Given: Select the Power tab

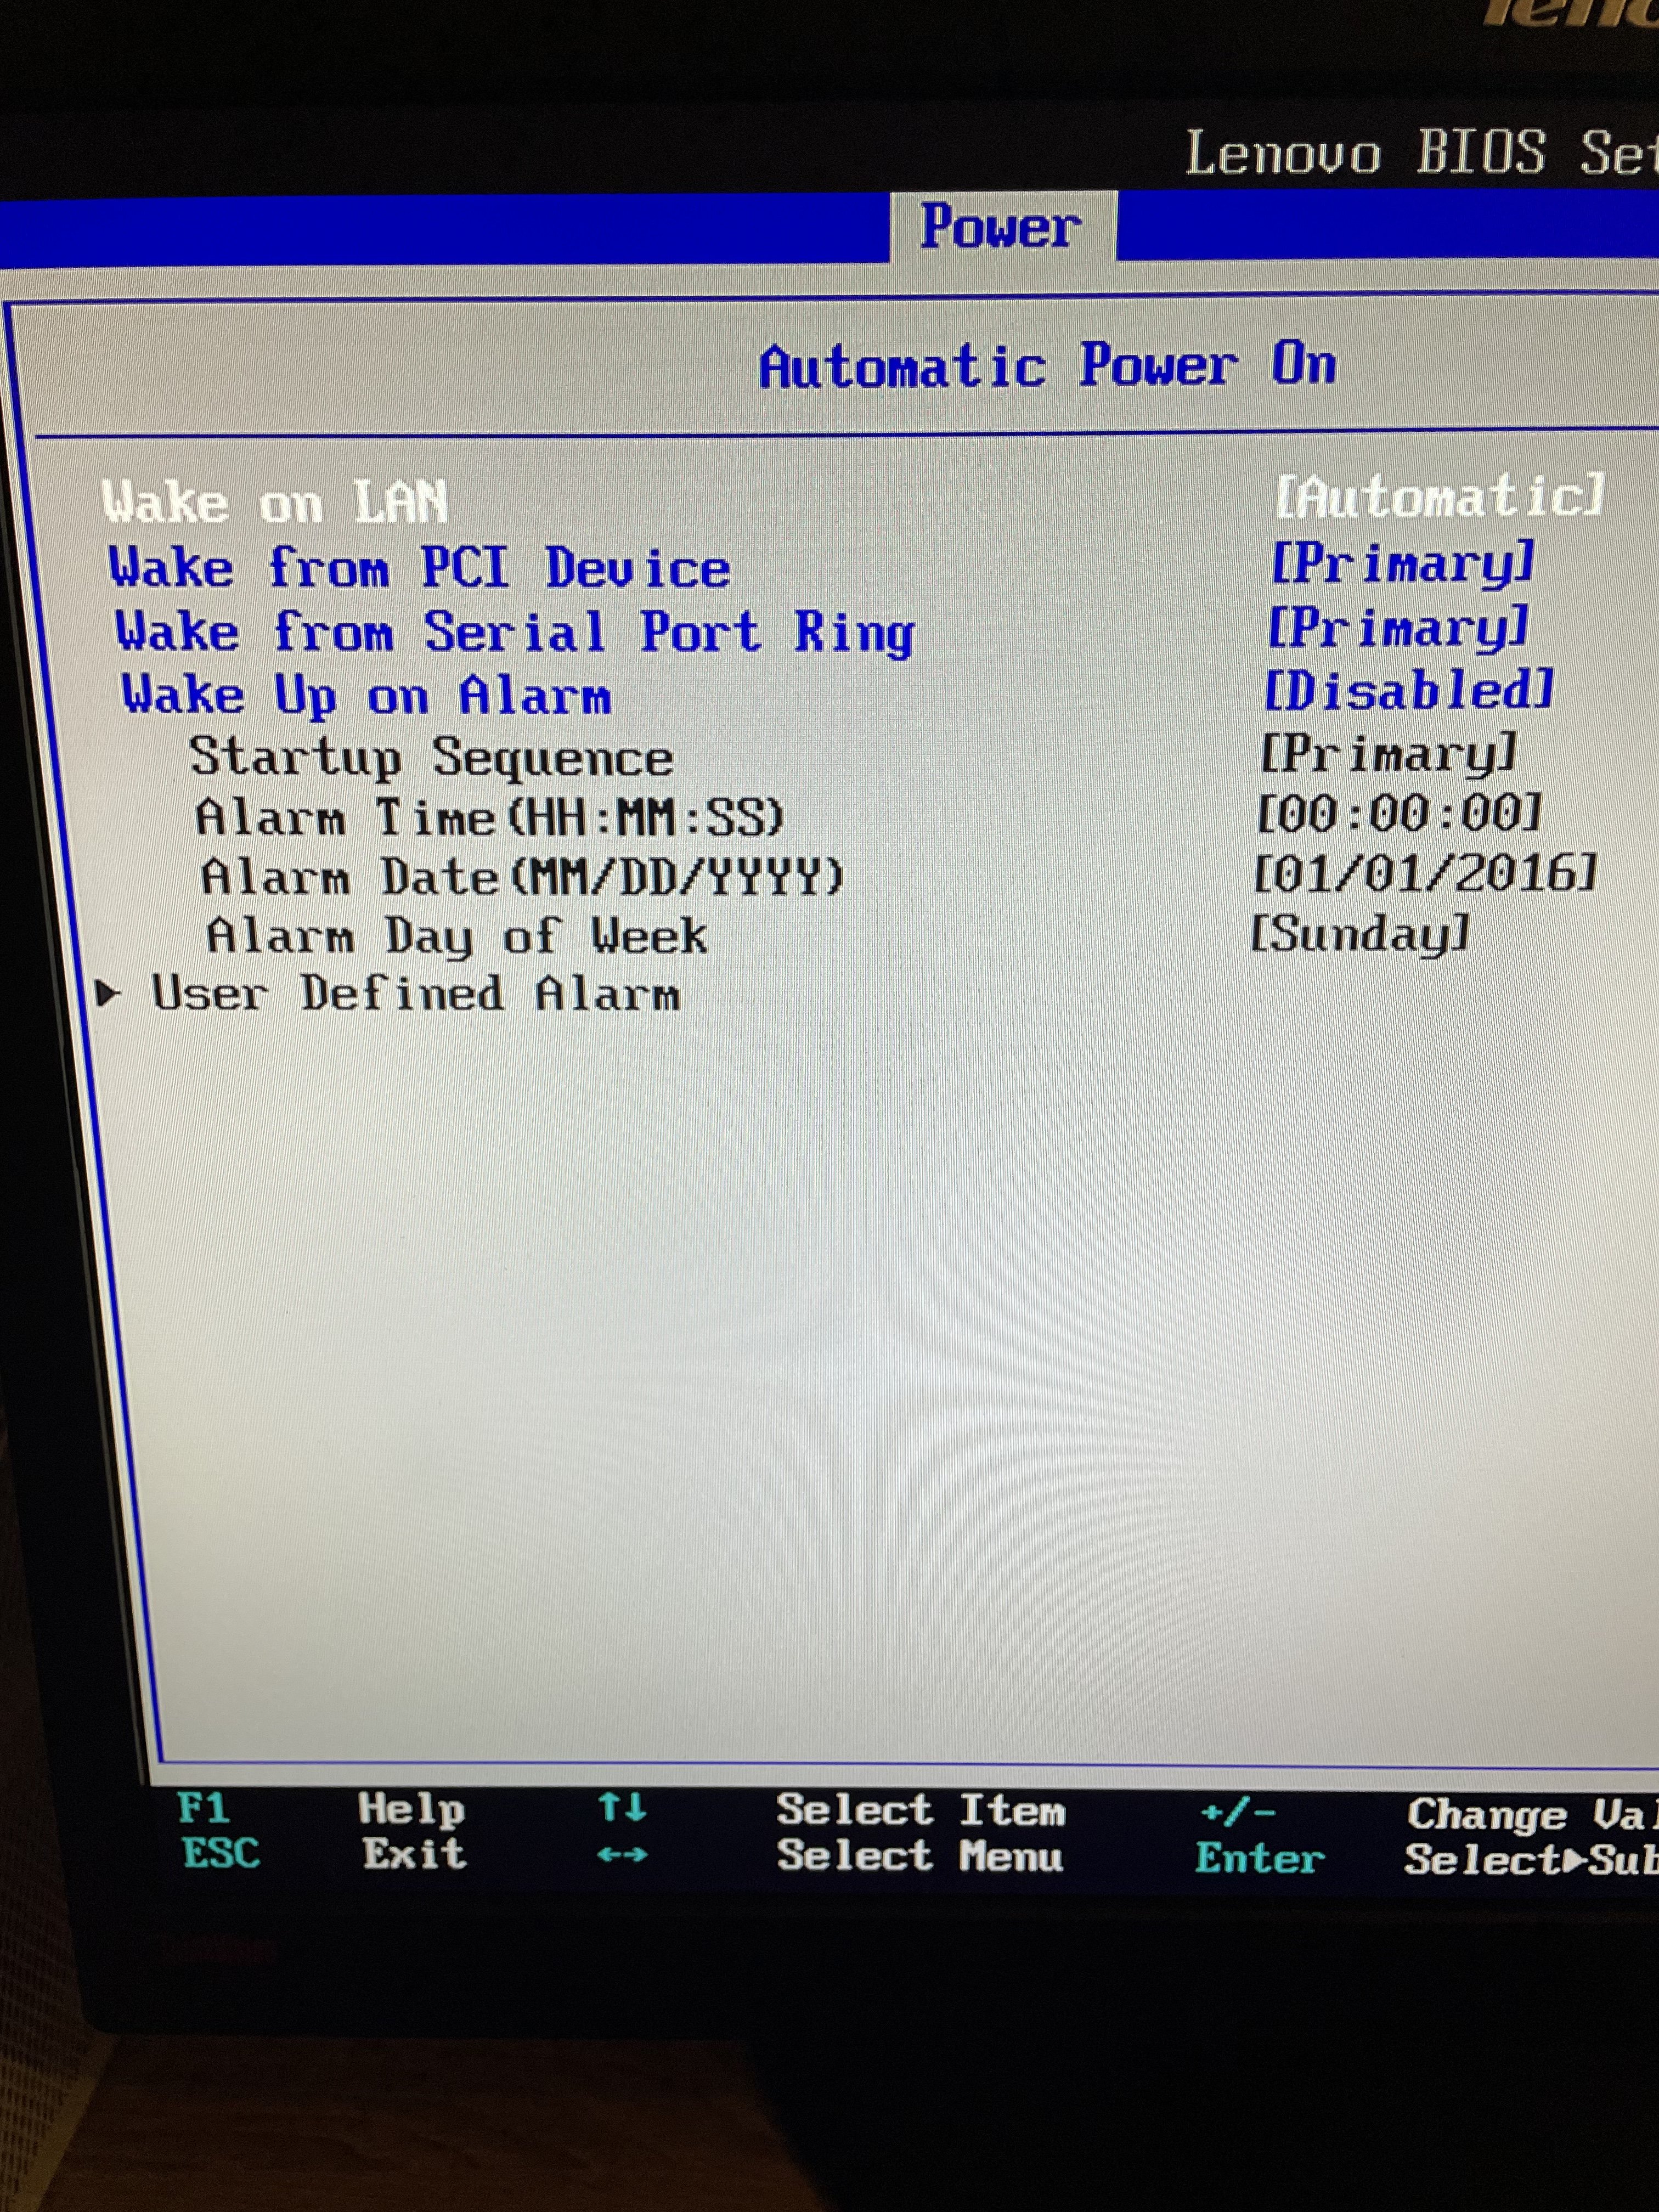Looking at the screenshot, I should pyautogui.click(x=1001, y=227).
